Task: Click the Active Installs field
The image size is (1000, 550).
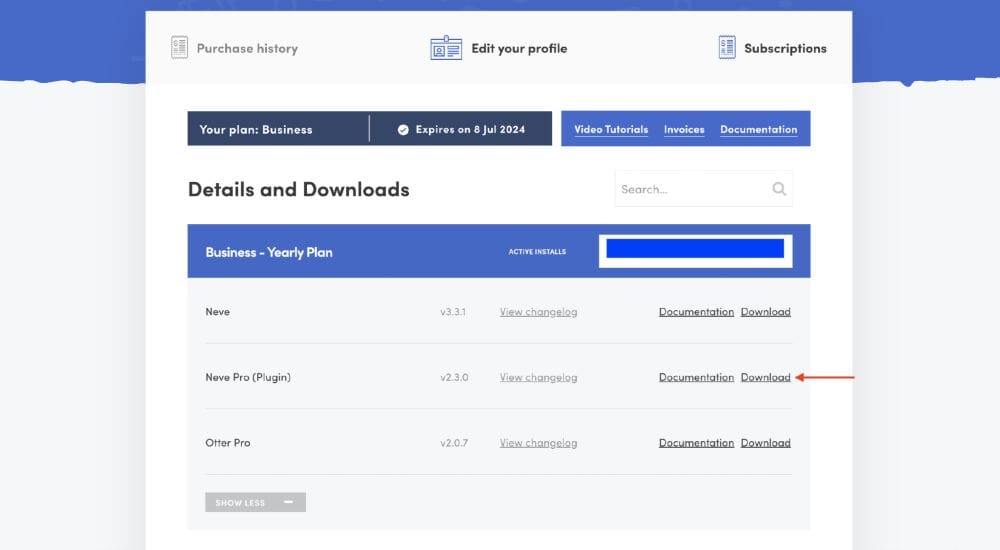Action: click(x=695, y=251)
